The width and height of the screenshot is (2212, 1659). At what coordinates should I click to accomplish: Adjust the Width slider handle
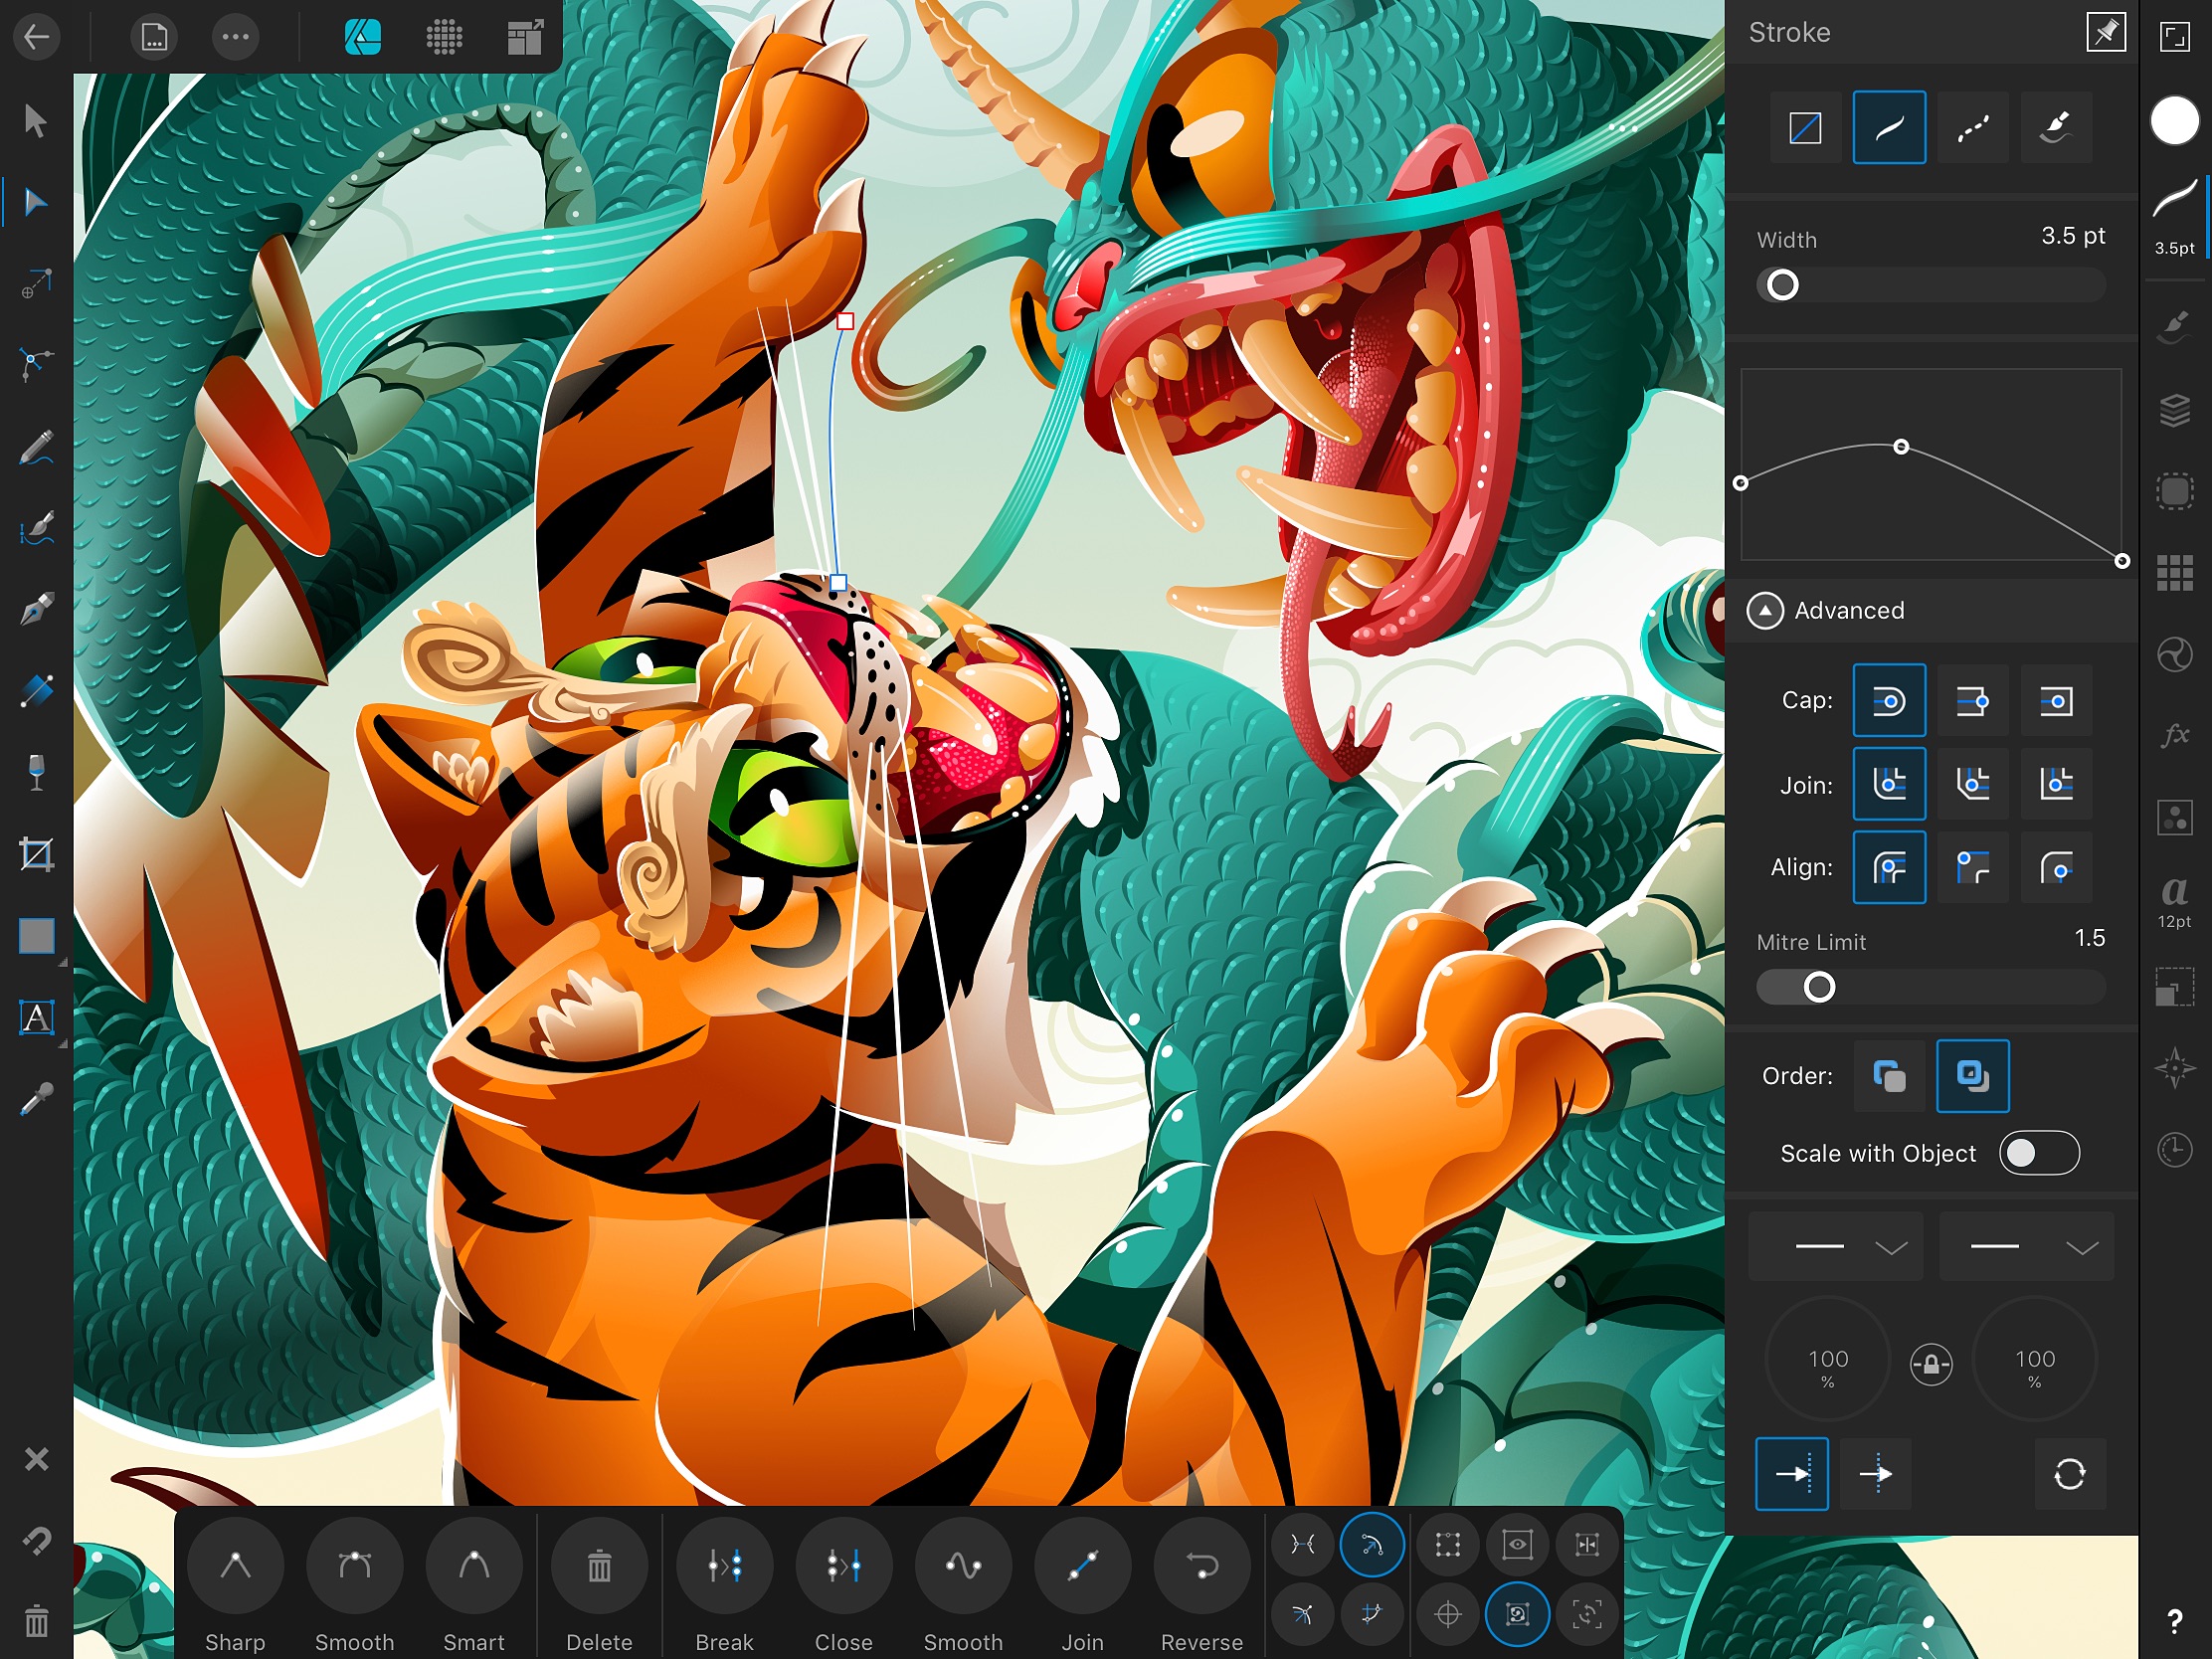(x=1782, y=285)
